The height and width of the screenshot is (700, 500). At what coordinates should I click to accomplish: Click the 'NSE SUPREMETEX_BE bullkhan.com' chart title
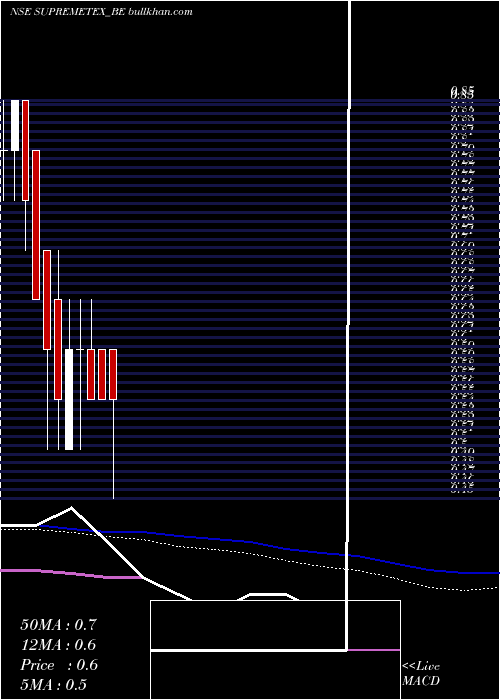click(101, 12)
